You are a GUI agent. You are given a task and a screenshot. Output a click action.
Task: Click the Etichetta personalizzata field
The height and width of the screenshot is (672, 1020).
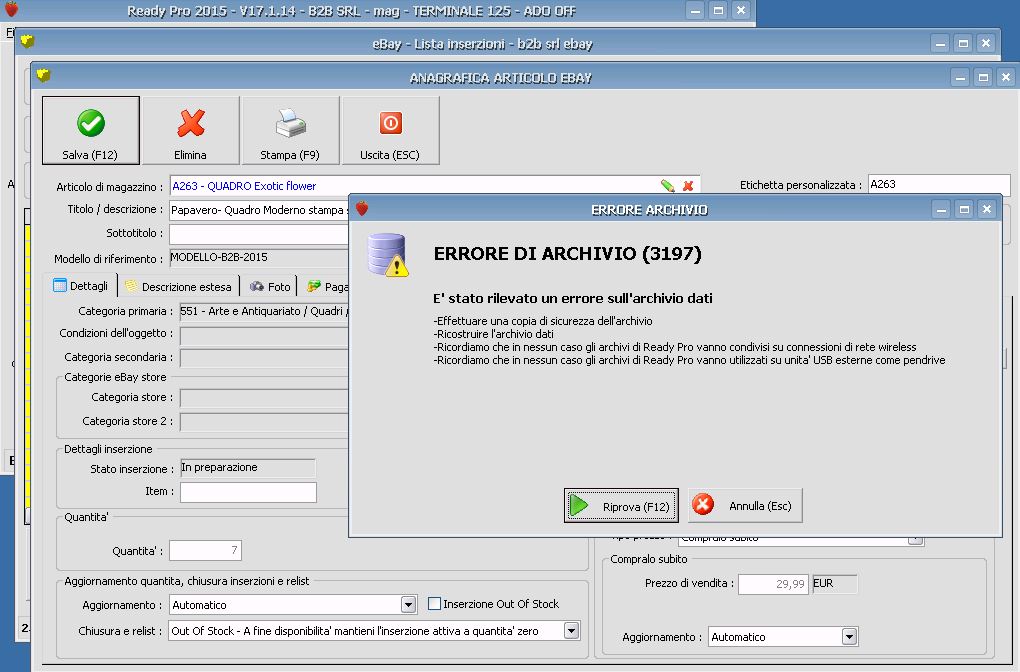pyautogui.click(x=939, y=185)
